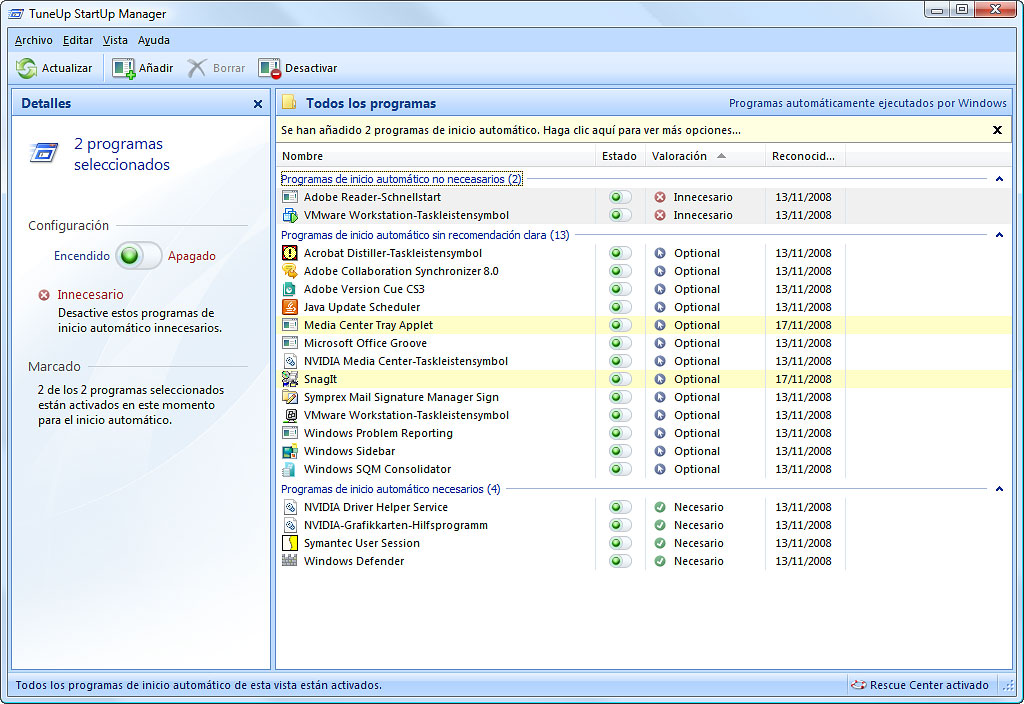
Task: Click the 17/11/2008 date in SnagIt row
Action: tap(803, 379)
